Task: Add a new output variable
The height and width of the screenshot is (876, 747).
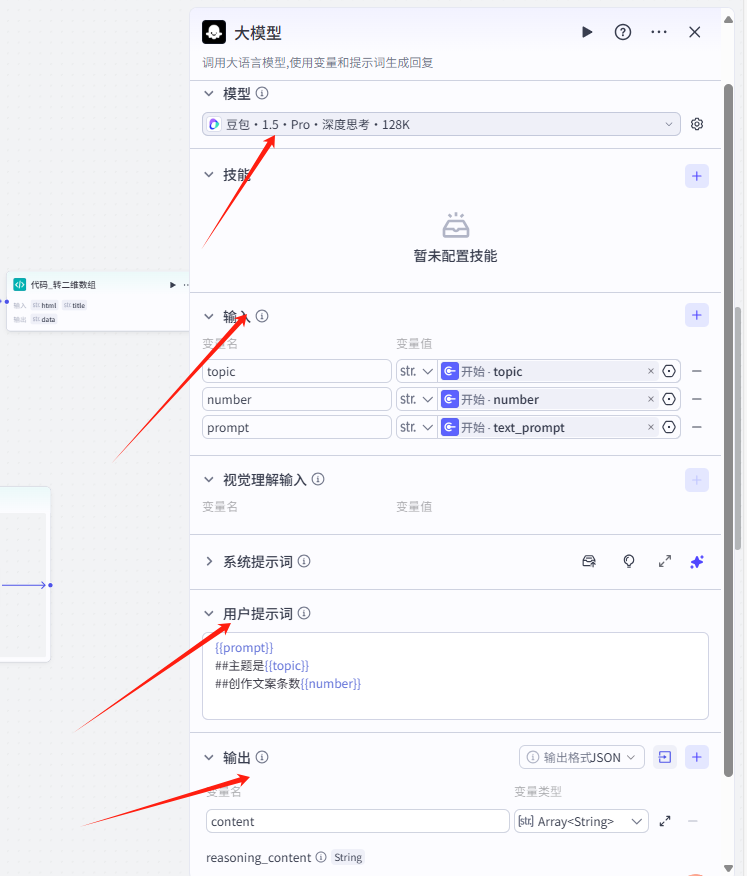Action: click(x=697, y=757)
